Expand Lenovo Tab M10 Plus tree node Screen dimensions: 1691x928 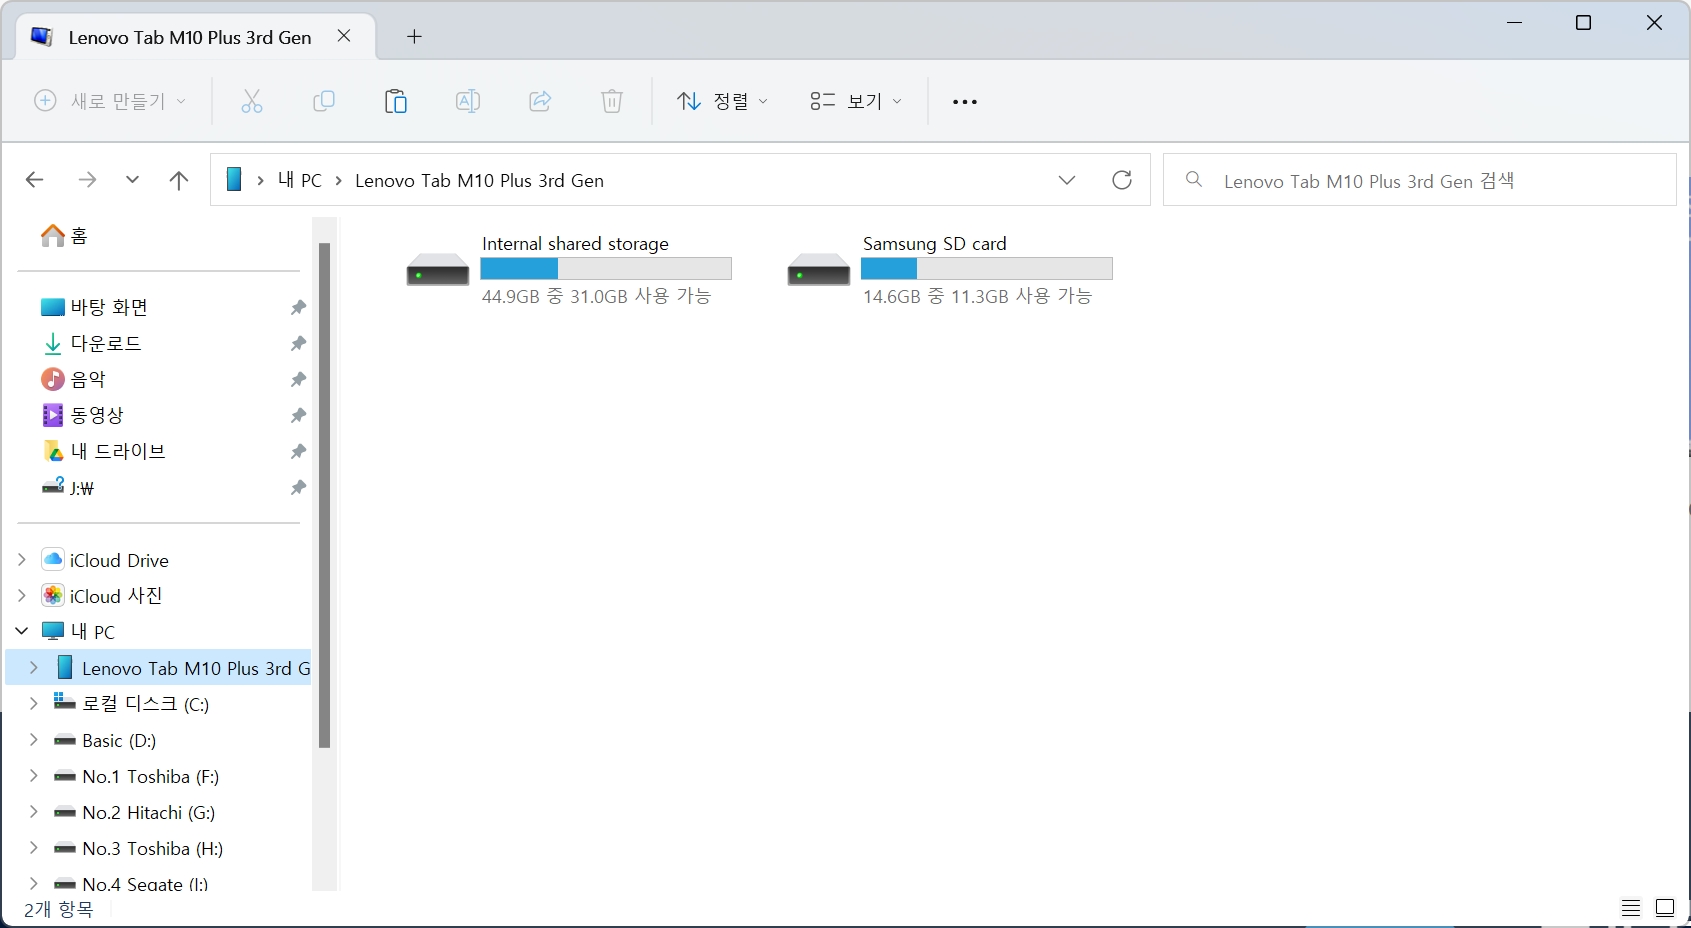point(34,668)
